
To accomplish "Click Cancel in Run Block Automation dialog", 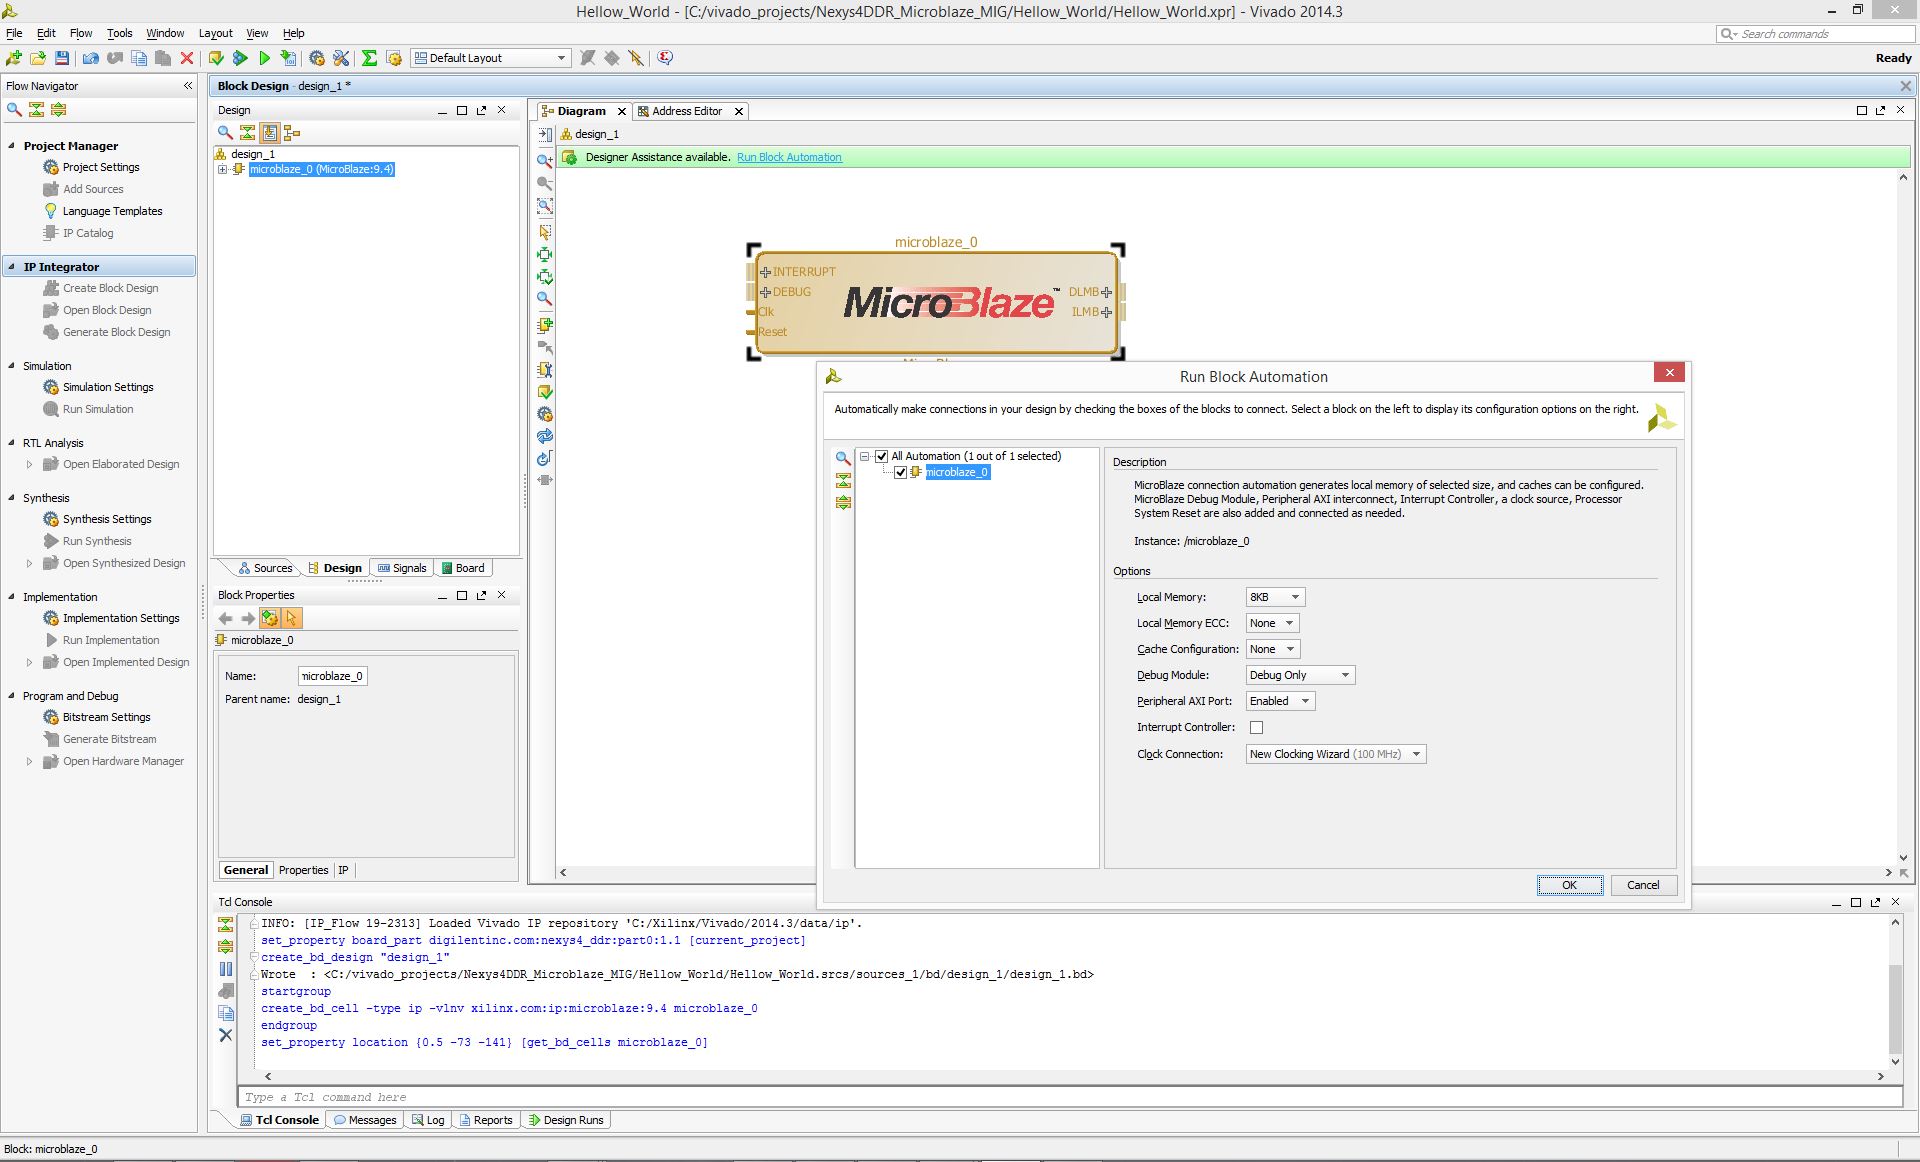I will tap(1643, 885).
